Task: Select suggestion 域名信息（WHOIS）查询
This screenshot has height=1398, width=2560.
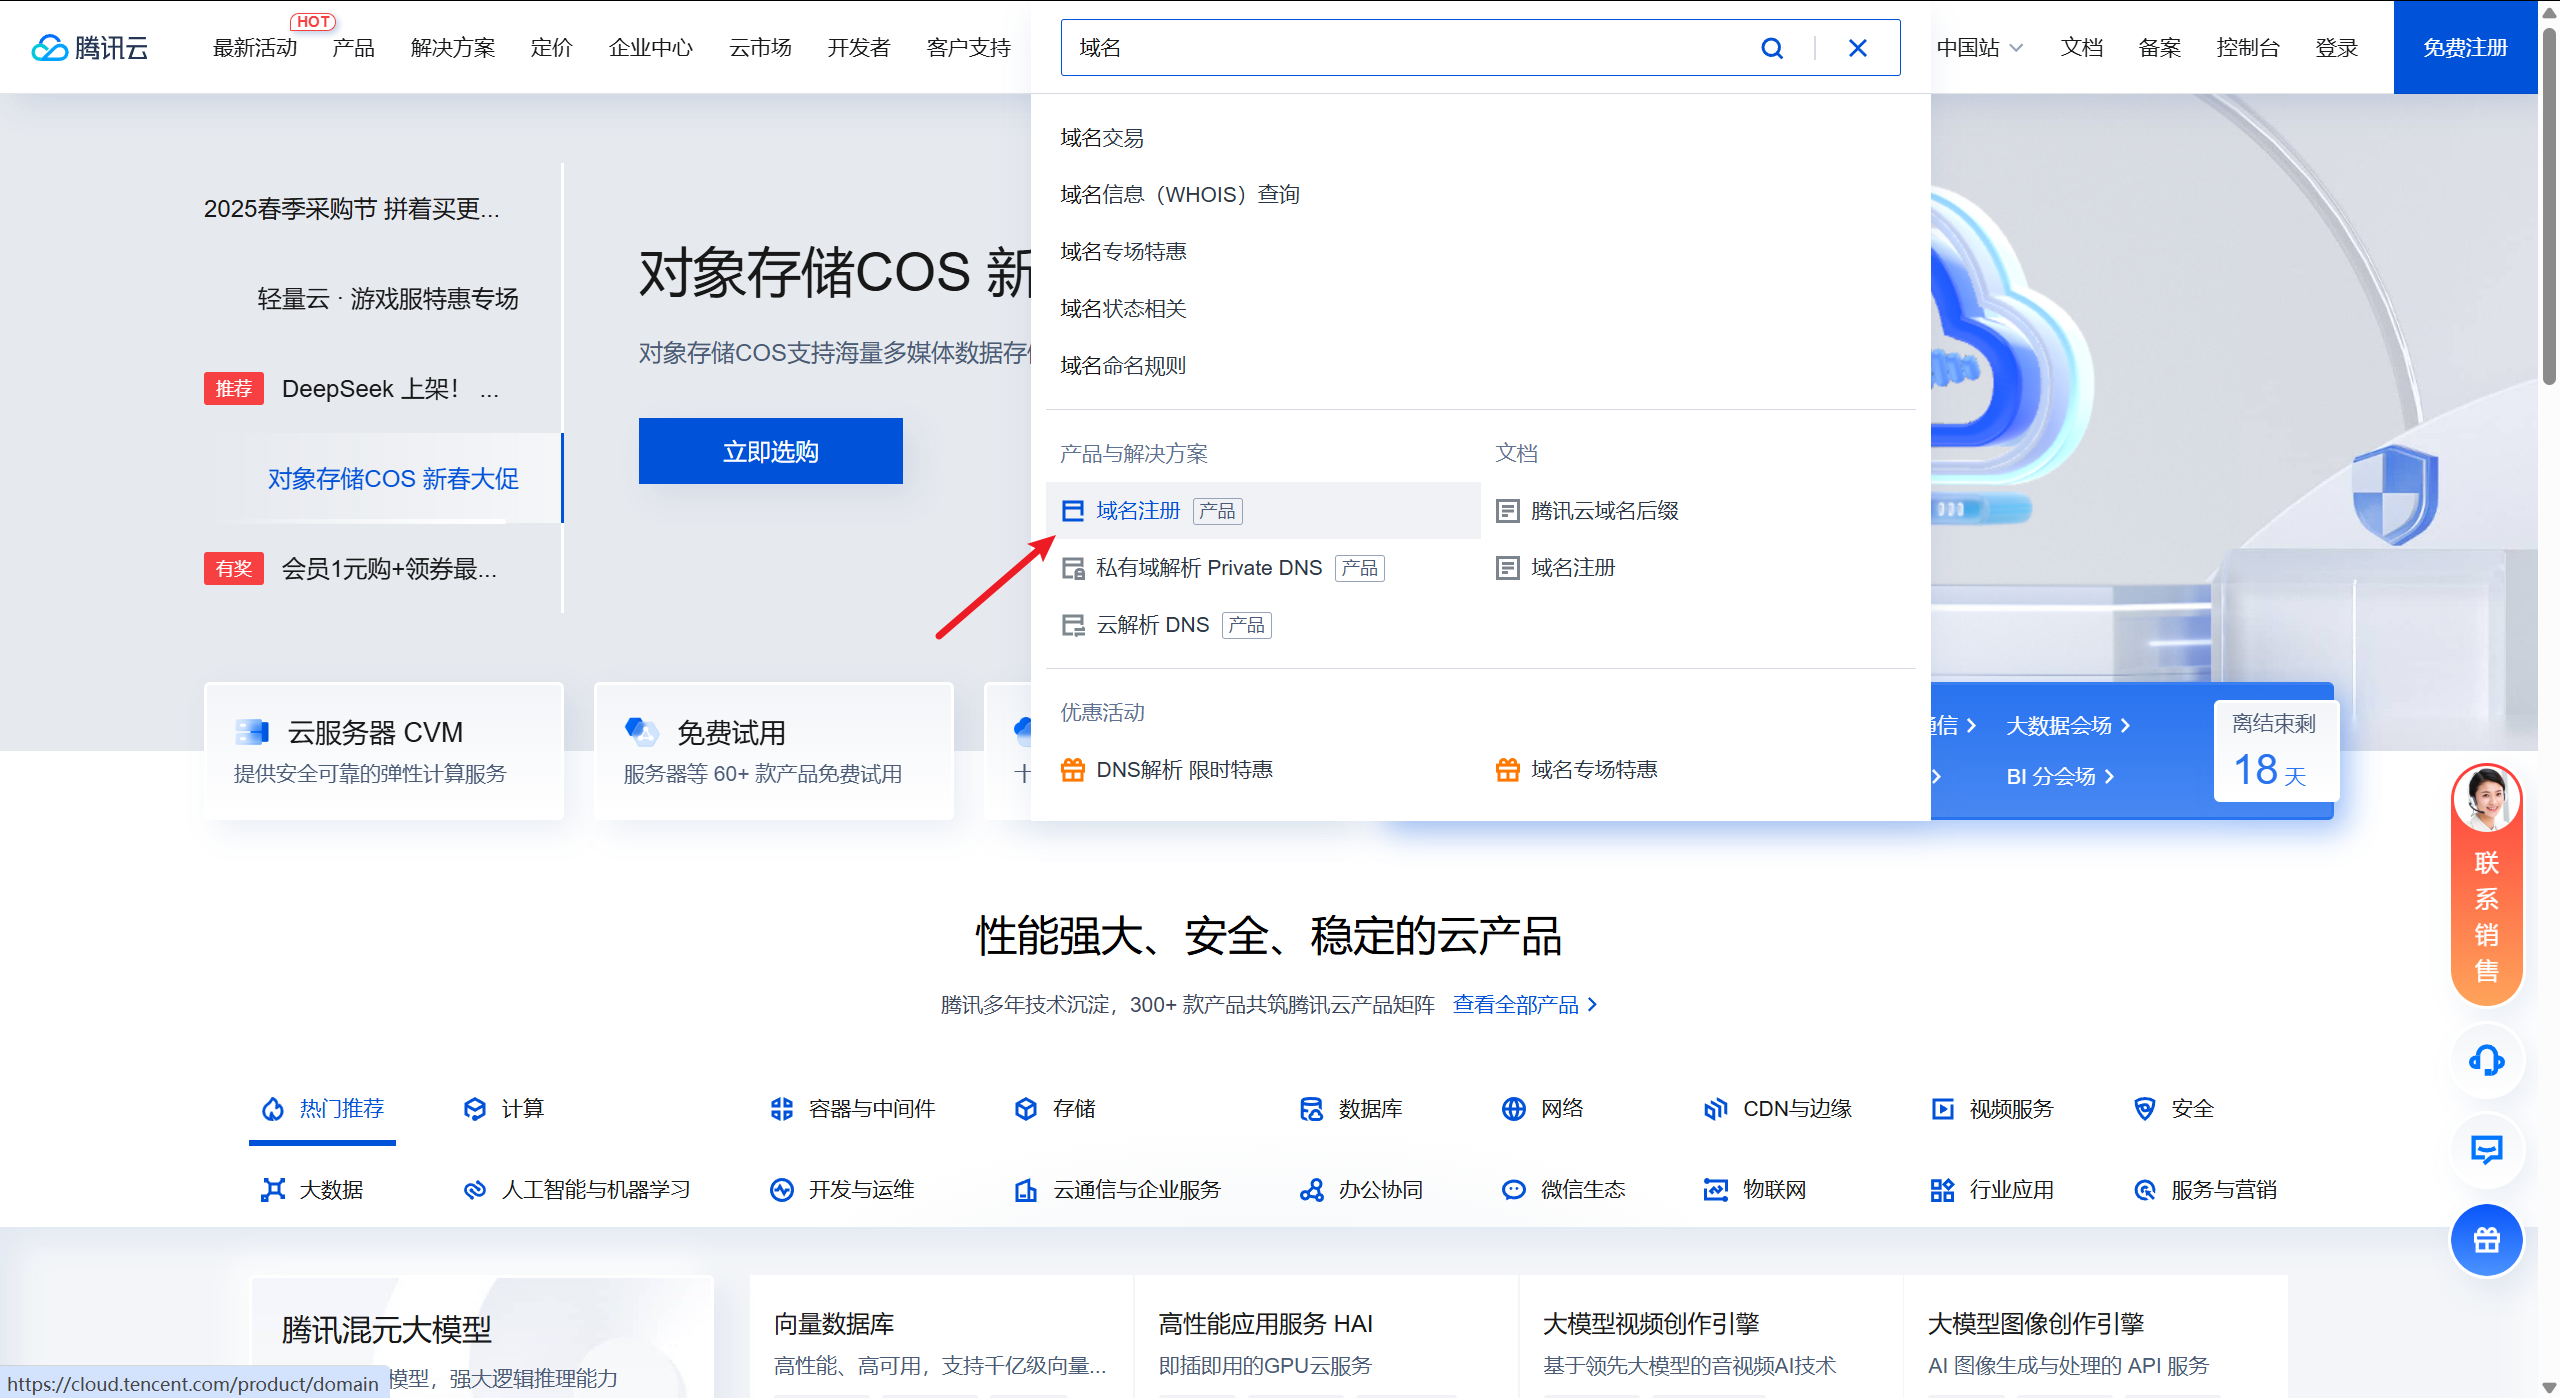Action: [1180, 194]
